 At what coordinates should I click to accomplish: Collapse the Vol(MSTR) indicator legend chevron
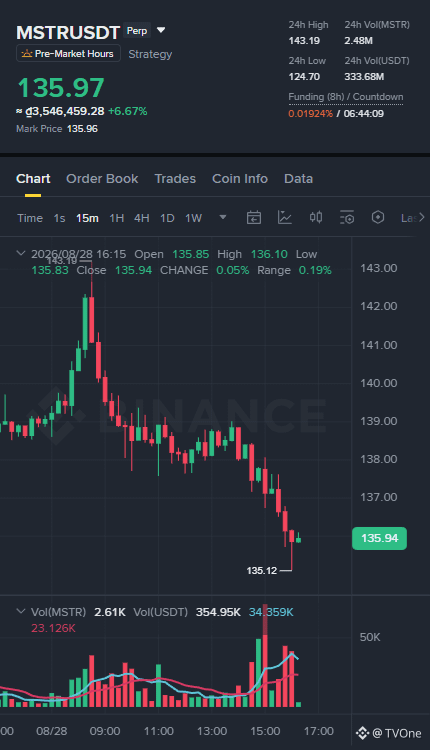[x=21, y=611]
